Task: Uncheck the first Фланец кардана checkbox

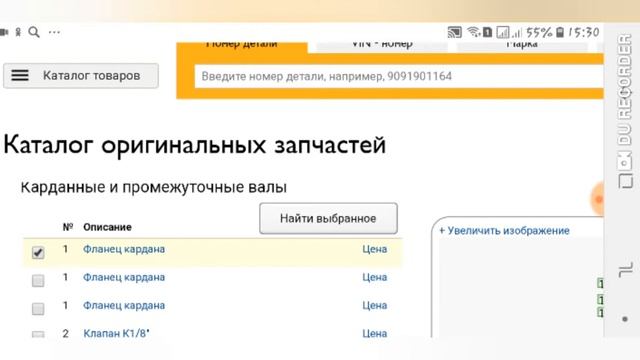Action: click(x=38, y=253)
